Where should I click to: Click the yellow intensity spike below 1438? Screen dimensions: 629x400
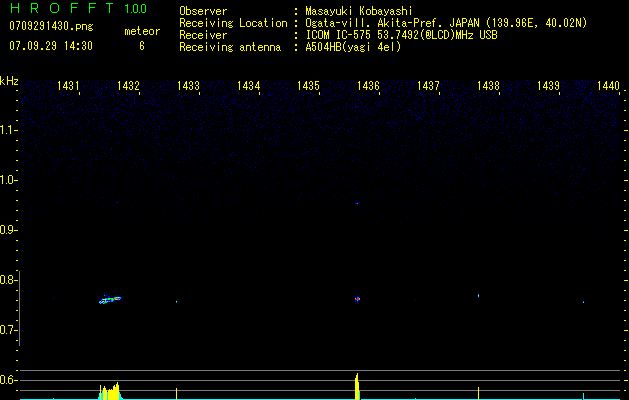tap(479, 393)
